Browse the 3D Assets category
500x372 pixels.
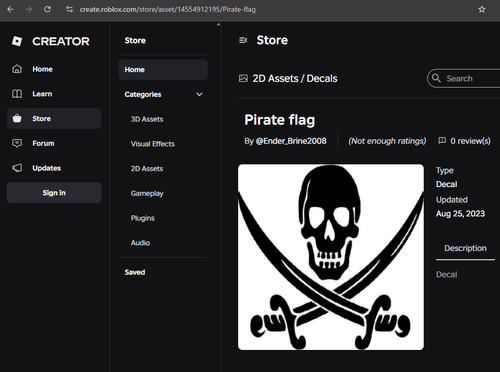(x=147, y=119)
